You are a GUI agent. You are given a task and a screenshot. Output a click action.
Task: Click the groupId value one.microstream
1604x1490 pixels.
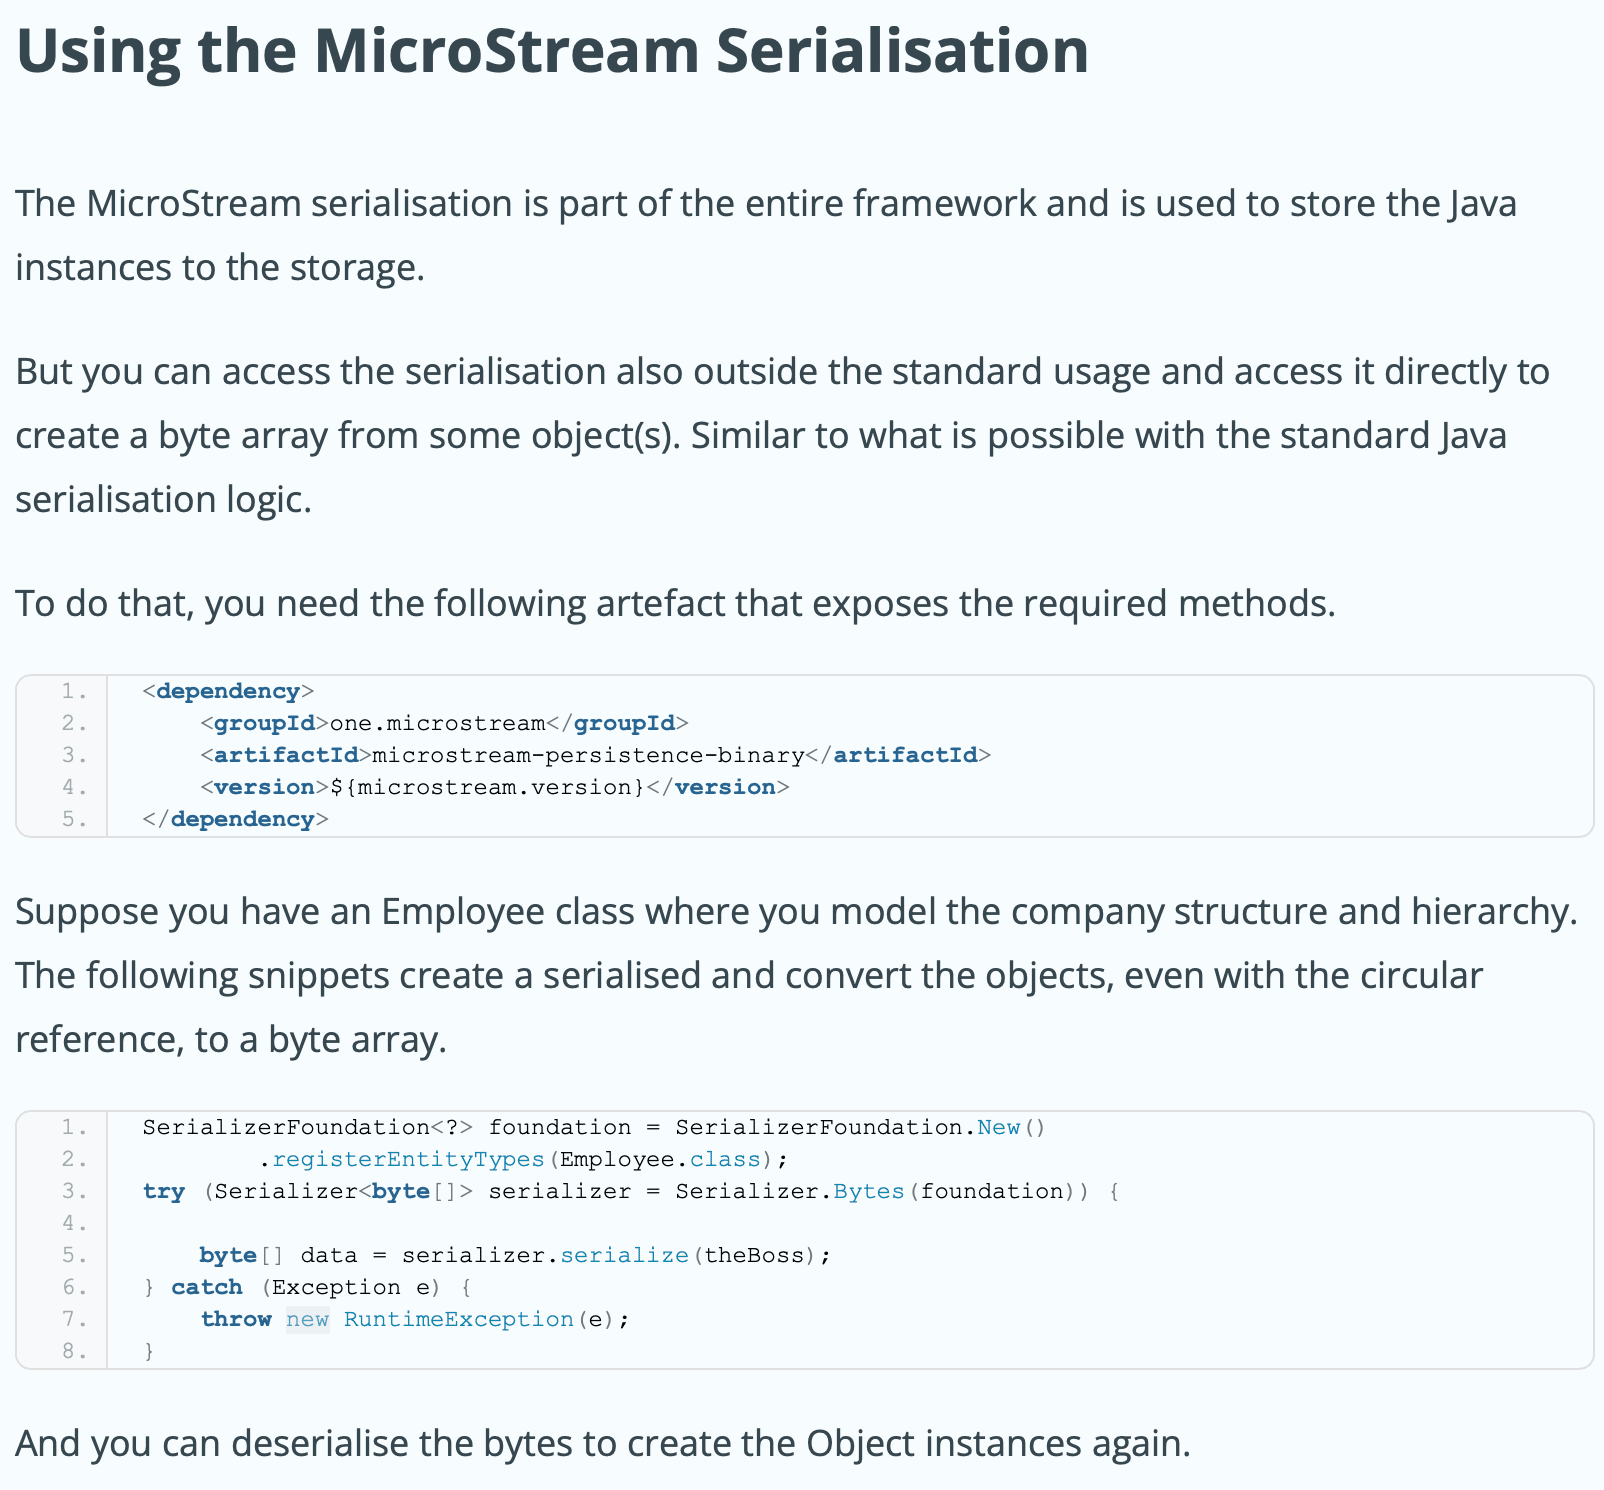click(x=437, y=723)
